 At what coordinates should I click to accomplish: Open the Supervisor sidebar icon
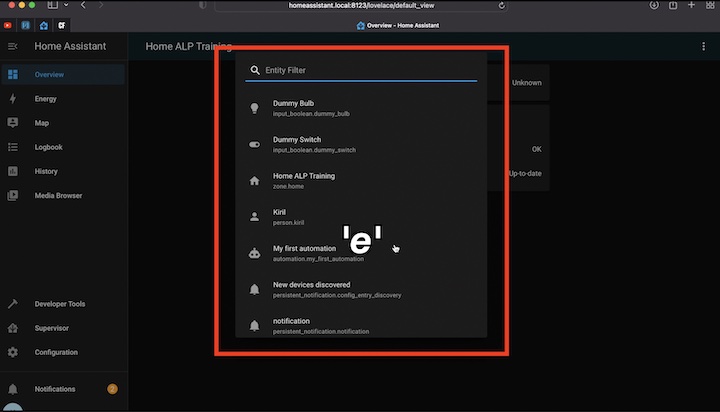click(13, 328)
